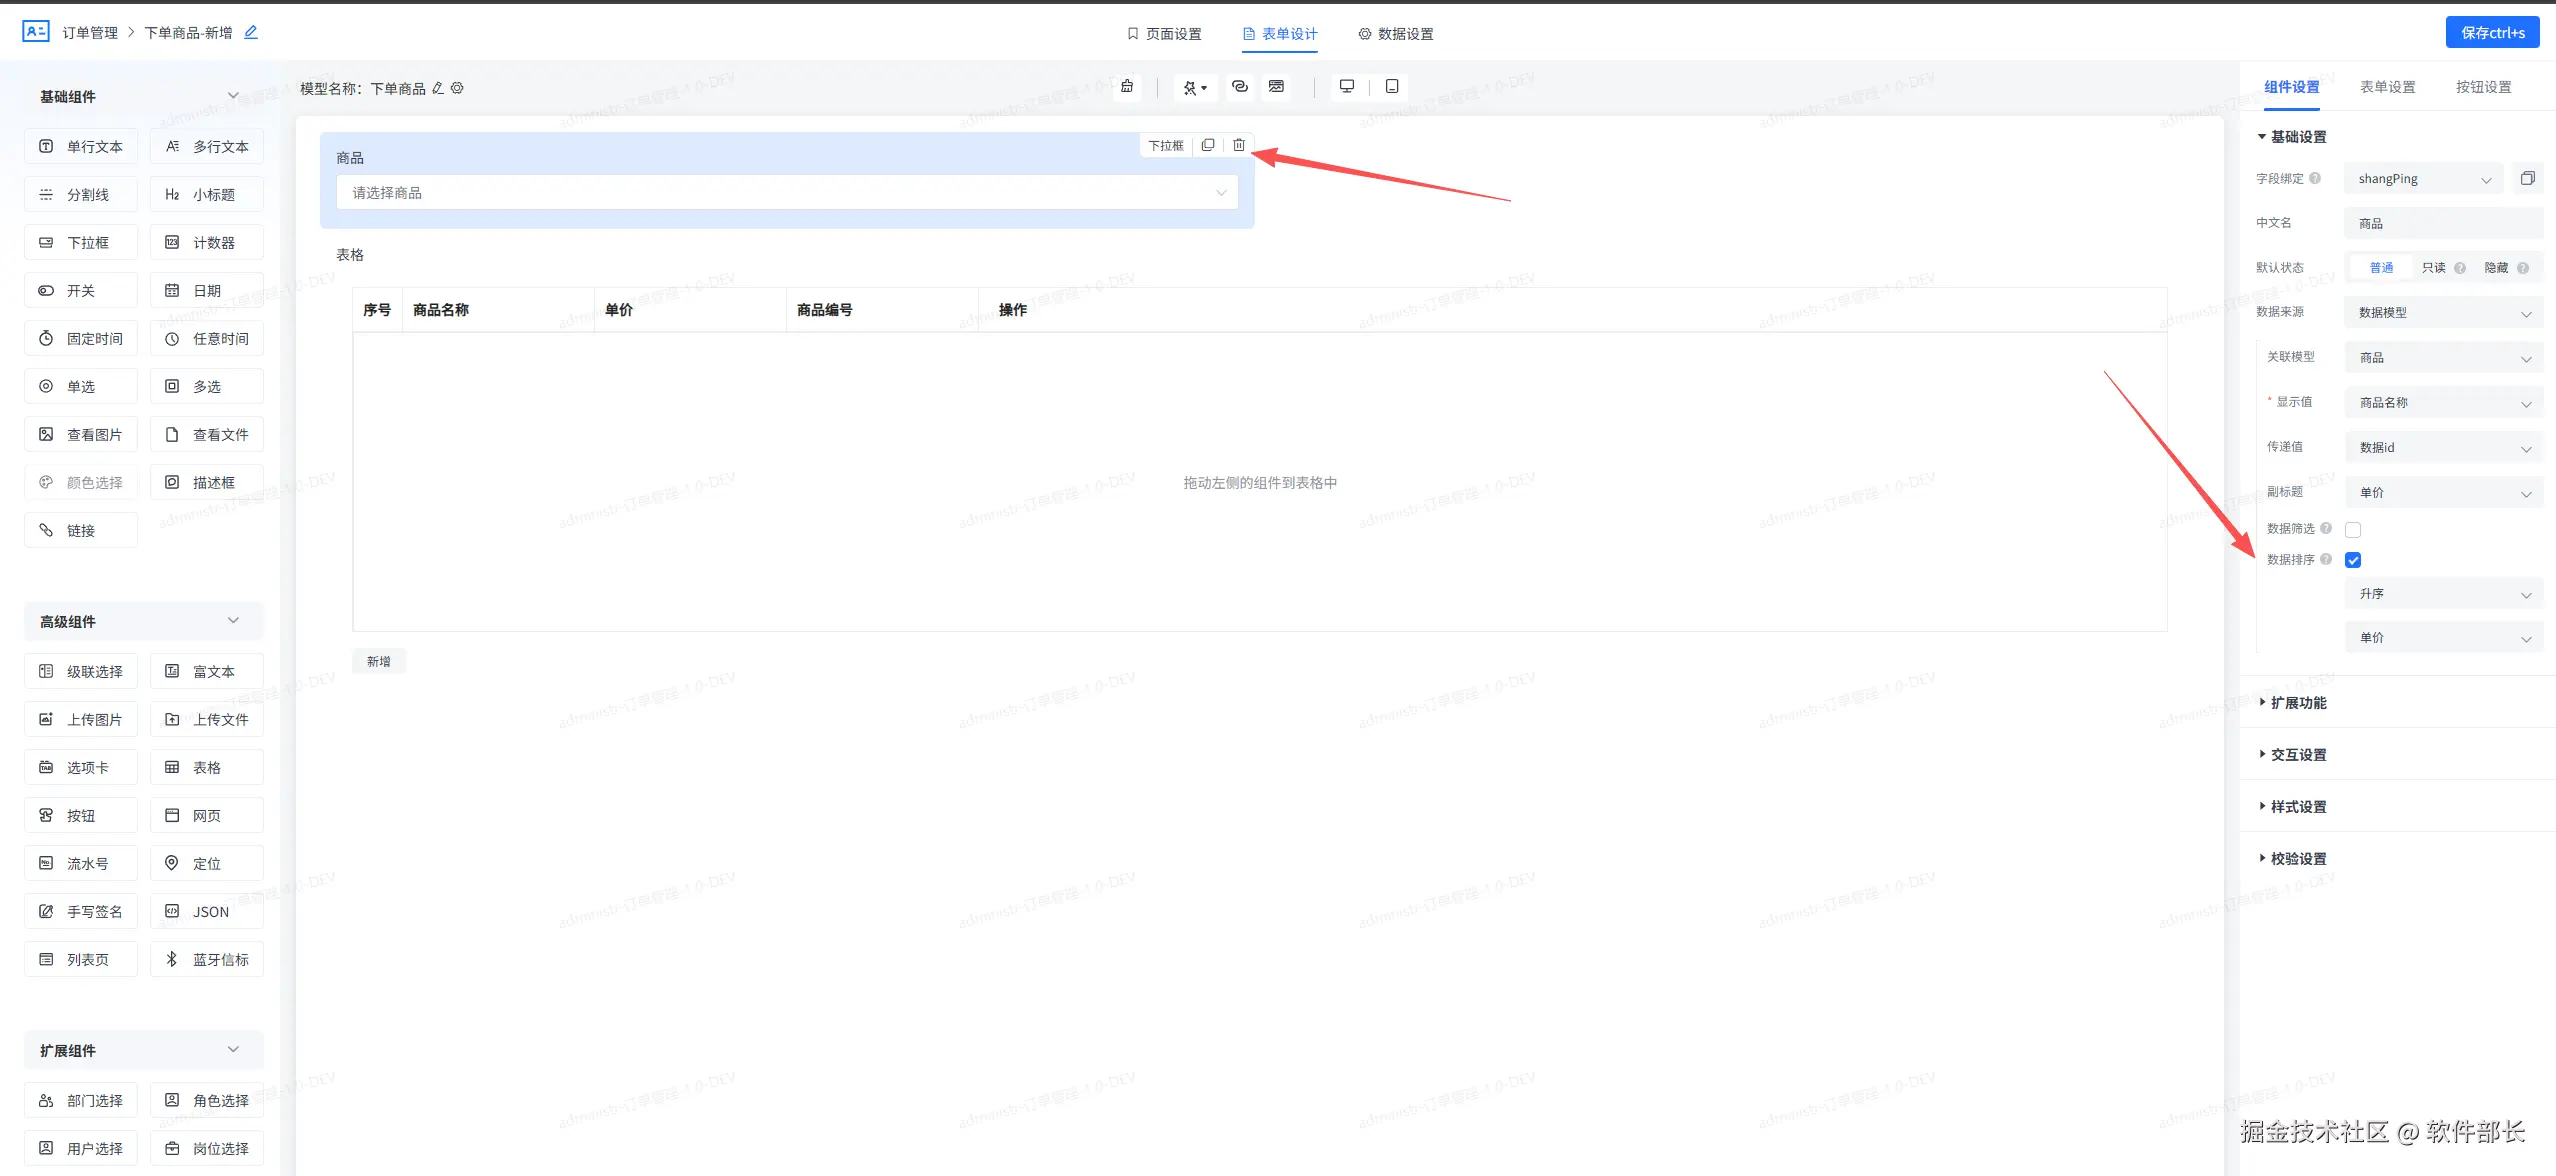Open the 升序 sort order dropdown
This screenshot has height=1176, width=2556.
[x=2443, y=594]
